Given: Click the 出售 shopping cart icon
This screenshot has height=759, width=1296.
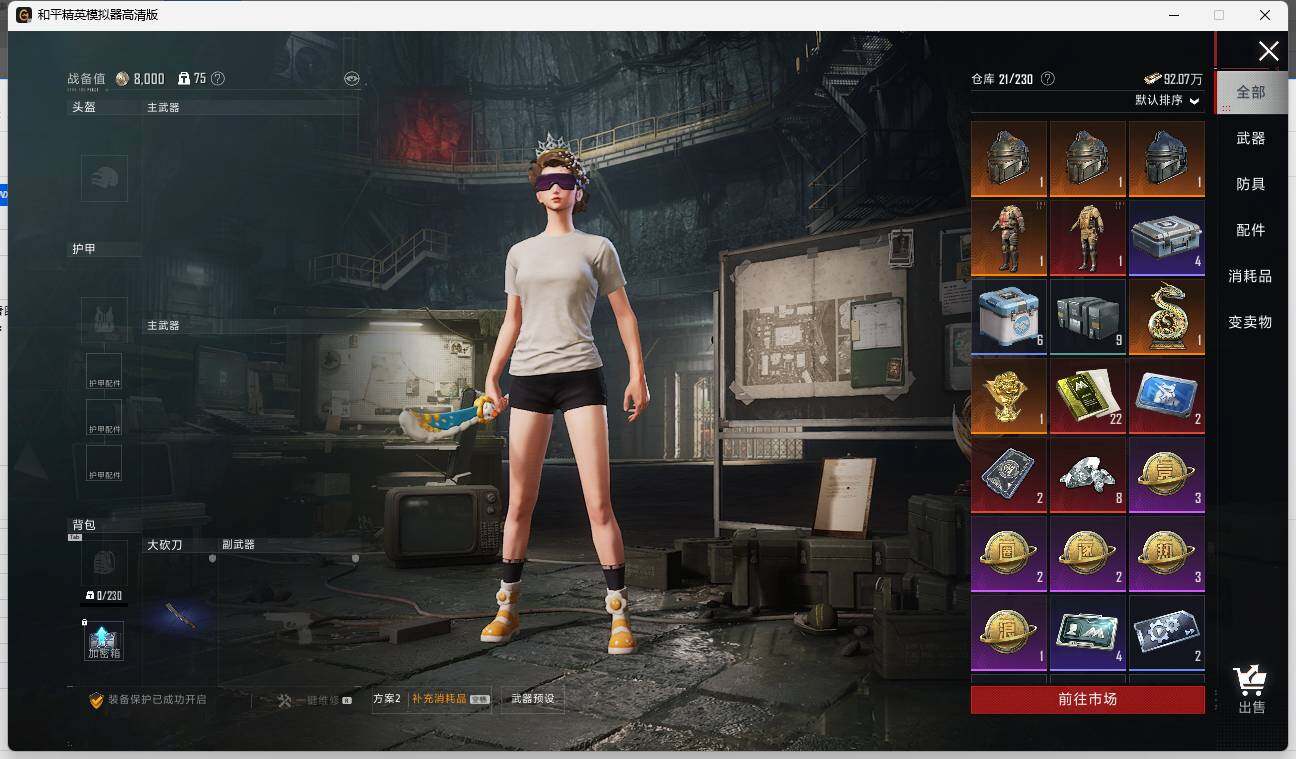Looking at the screenshot, I should click(1251, 690).
